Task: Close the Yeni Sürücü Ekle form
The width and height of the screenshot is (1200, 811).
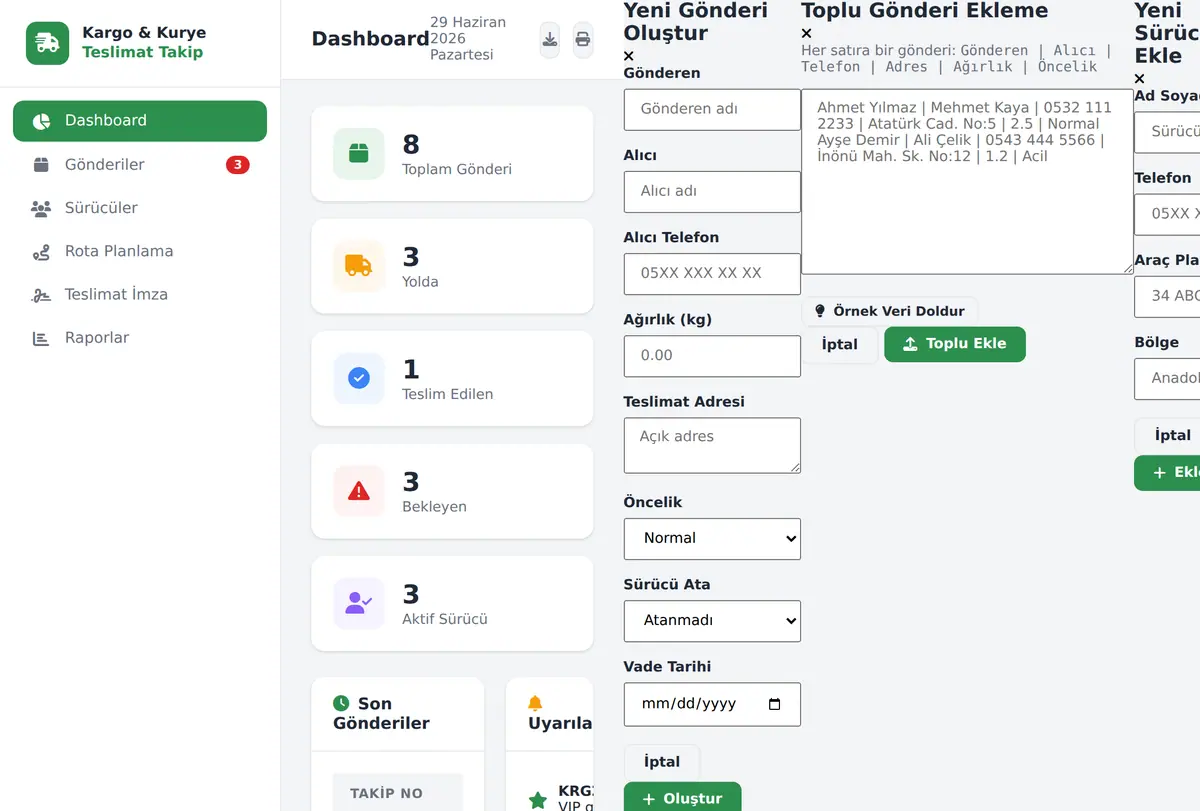Action: tap(1140, 79)
